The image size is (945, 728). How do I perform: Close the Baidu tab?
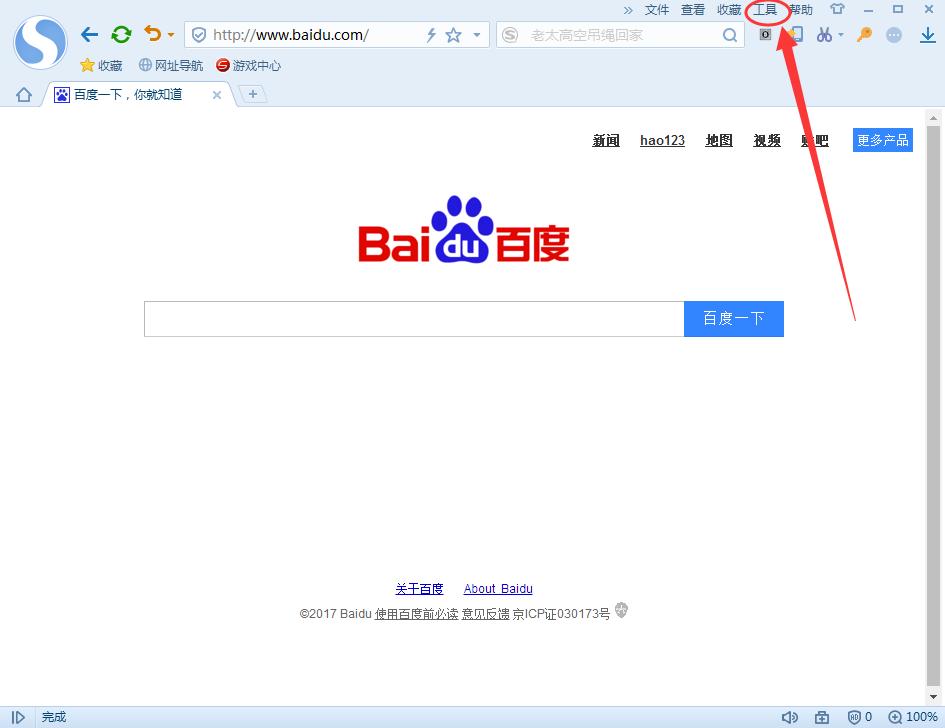point(217,95)
